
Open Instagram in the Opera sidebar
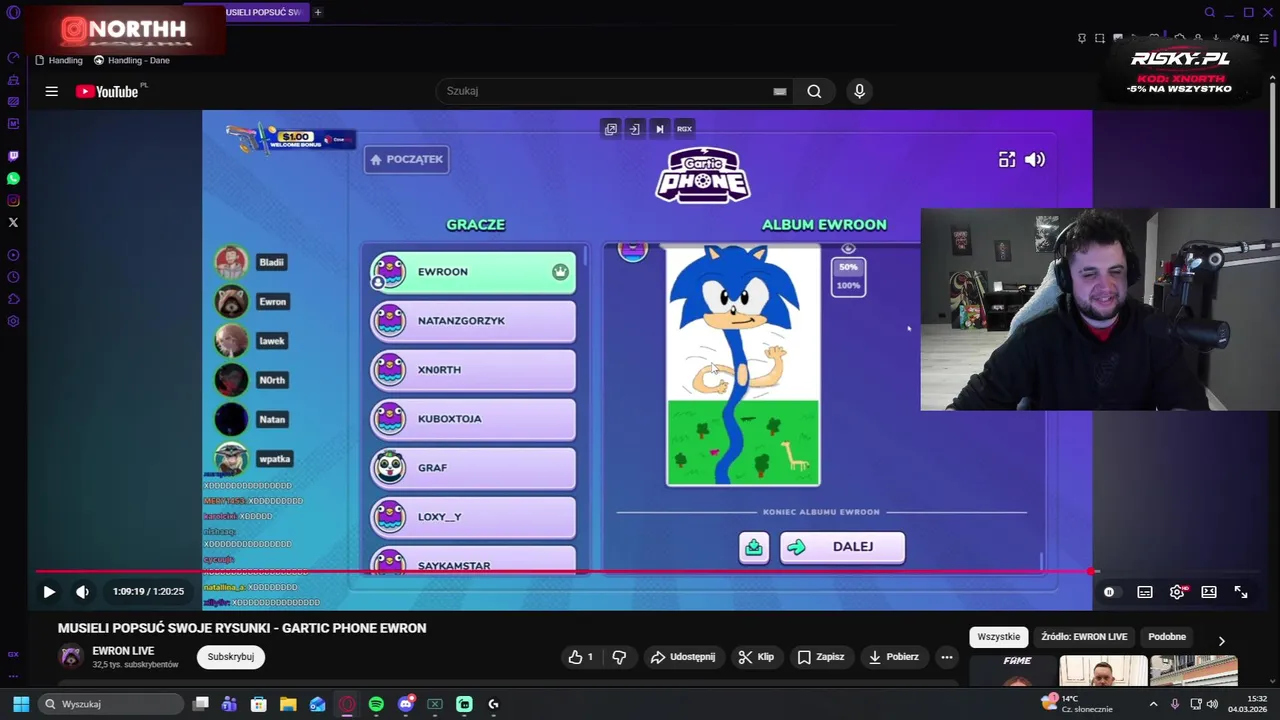click(13, 200)
